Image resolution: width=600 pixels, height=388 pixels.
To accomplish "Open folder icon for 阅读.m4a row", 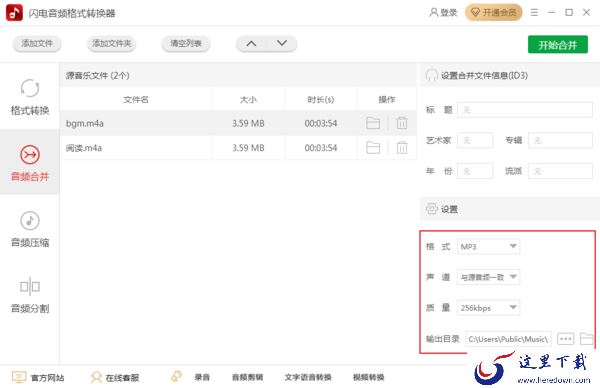I will pyautogui.click(x=373, y=148).
